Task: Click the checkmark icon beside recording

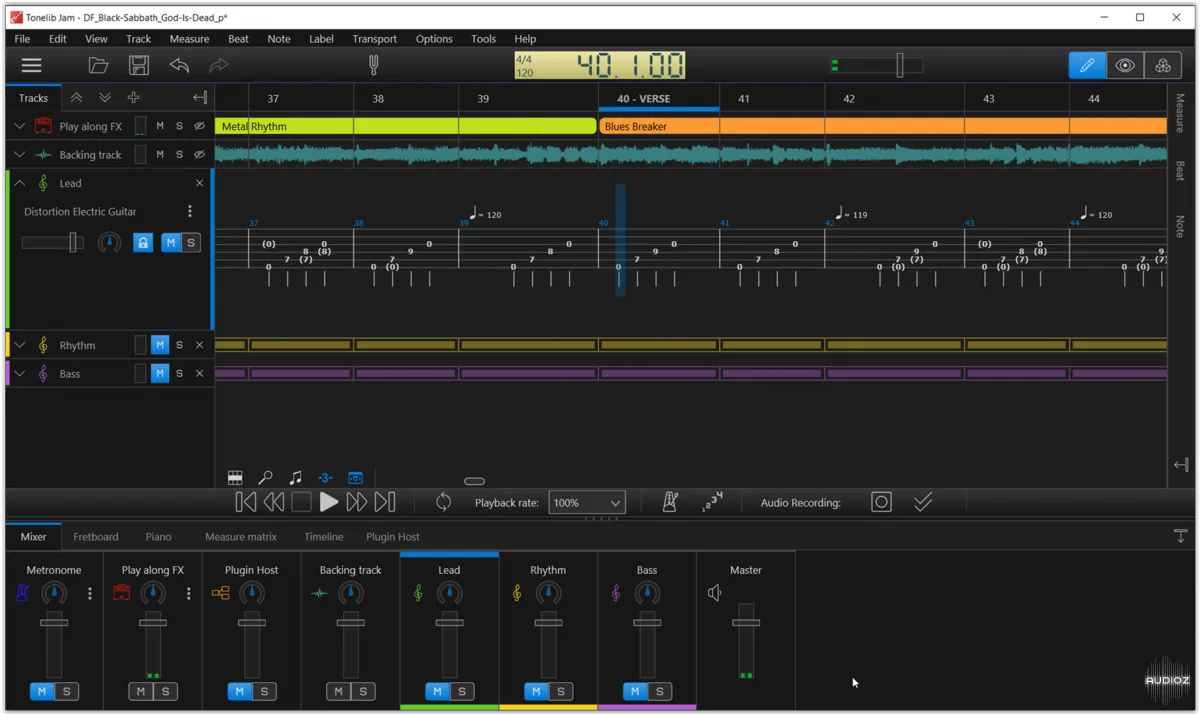Action: pos(923,502)
